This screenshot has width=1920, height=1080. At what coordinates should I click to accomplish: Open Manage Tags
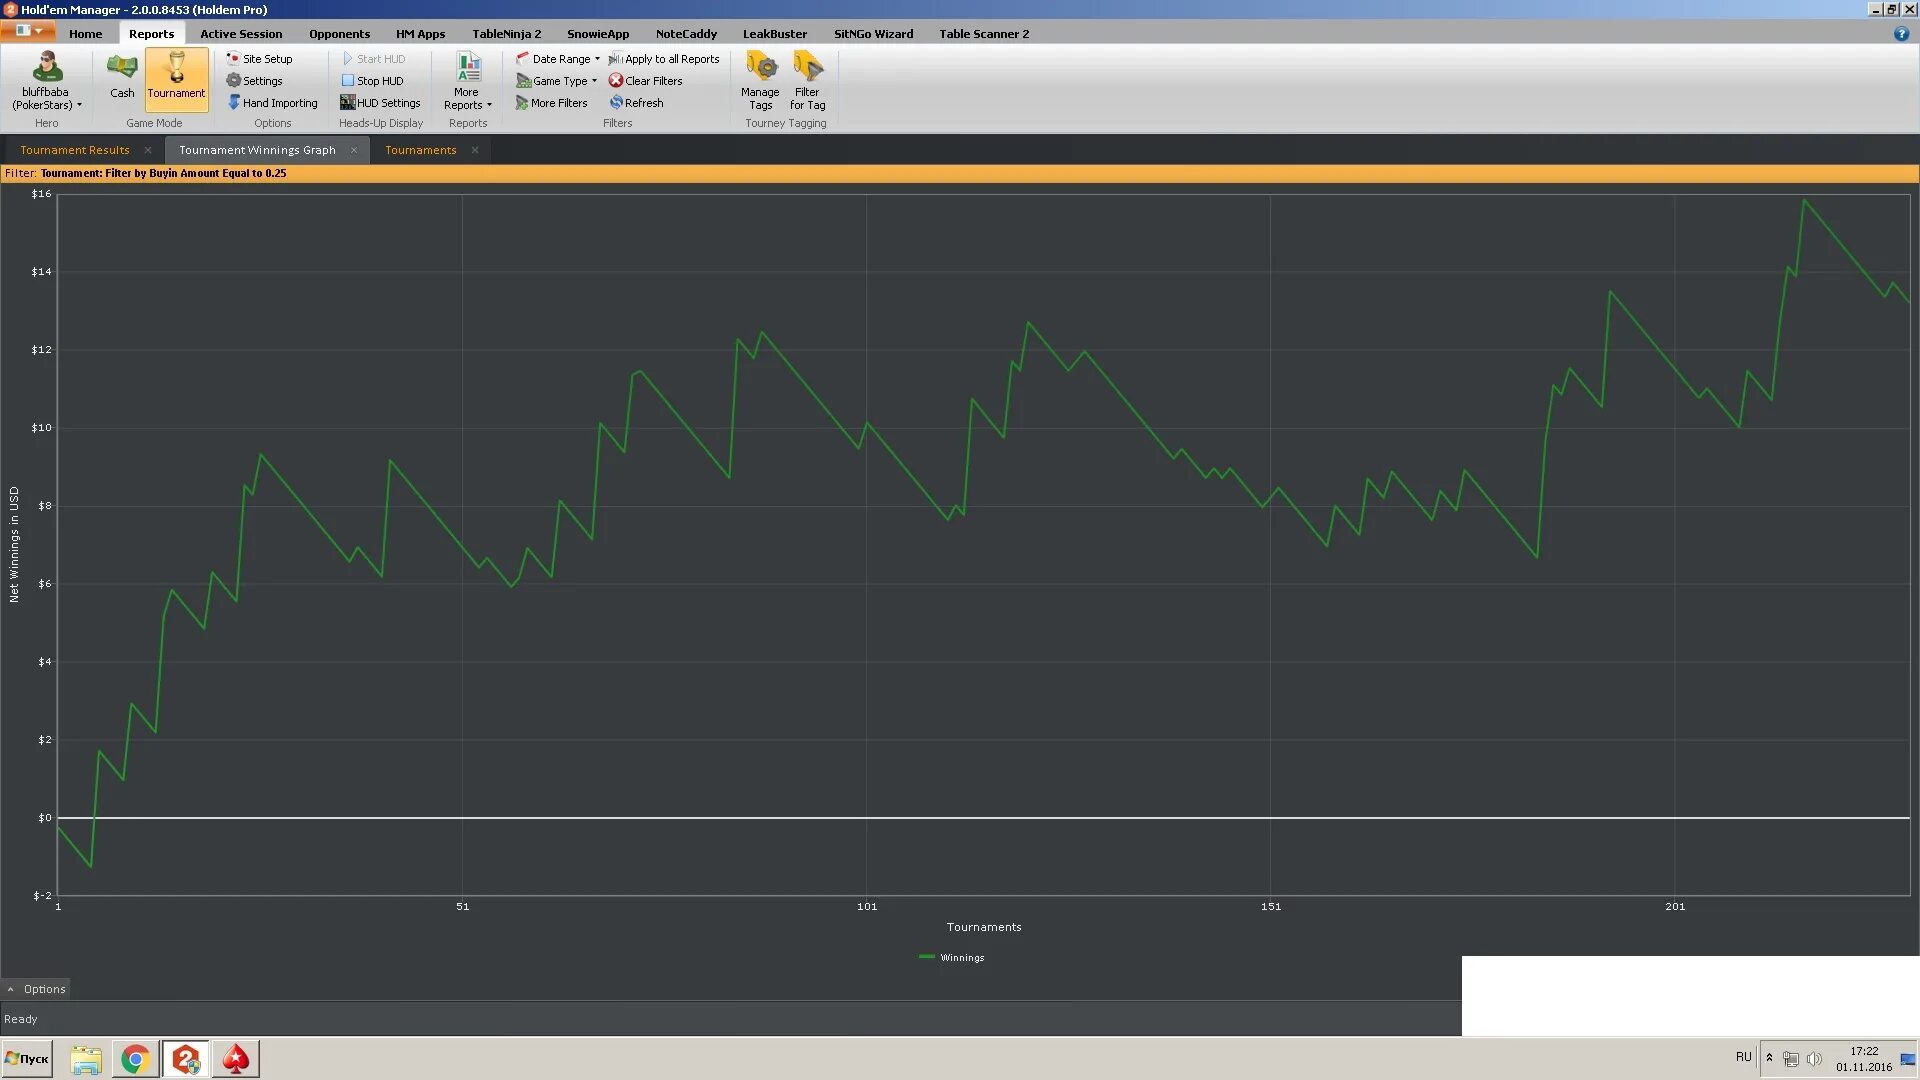[760, 80]
